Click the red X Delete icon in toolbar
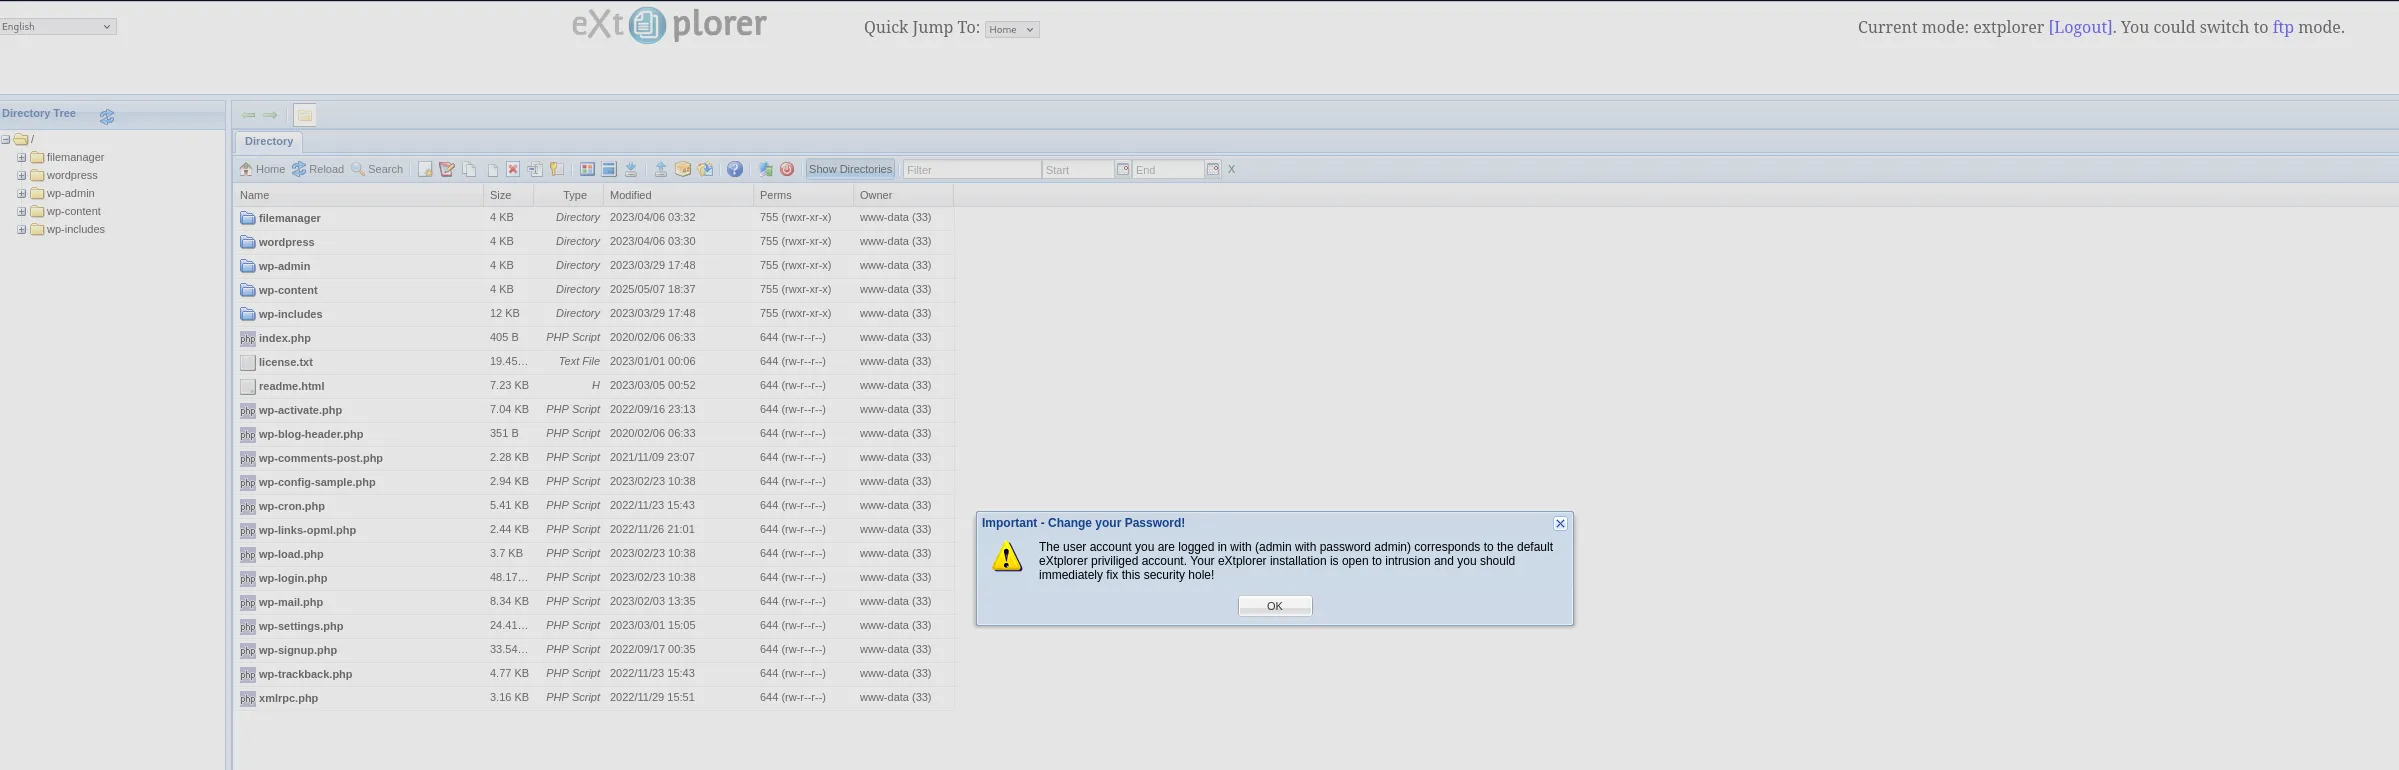2399x770 pixels. tap(513, 170)
